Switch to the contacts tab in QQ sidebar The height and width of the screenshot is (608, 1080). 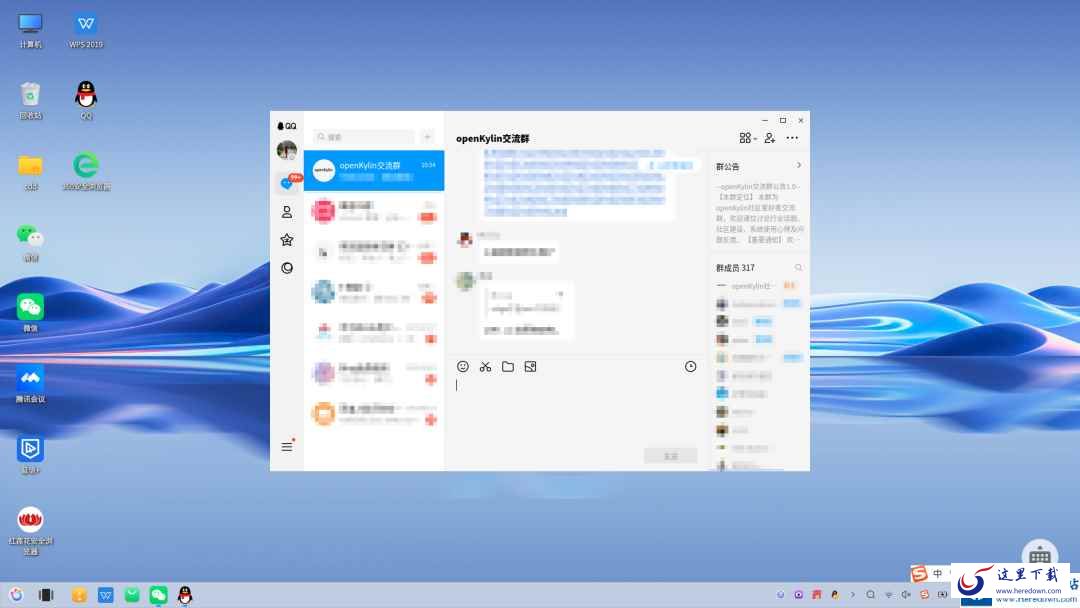point(287,212)
